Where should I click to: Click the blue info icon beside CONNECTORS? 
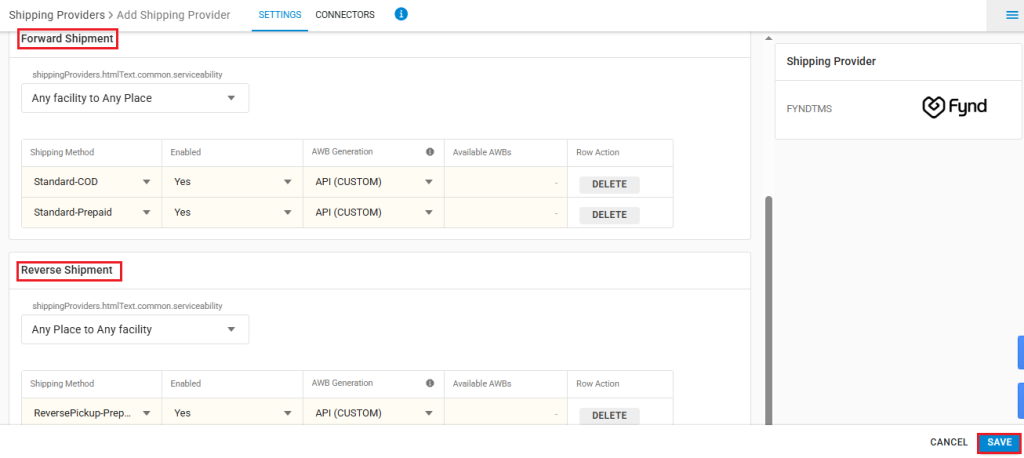point(401,14)
